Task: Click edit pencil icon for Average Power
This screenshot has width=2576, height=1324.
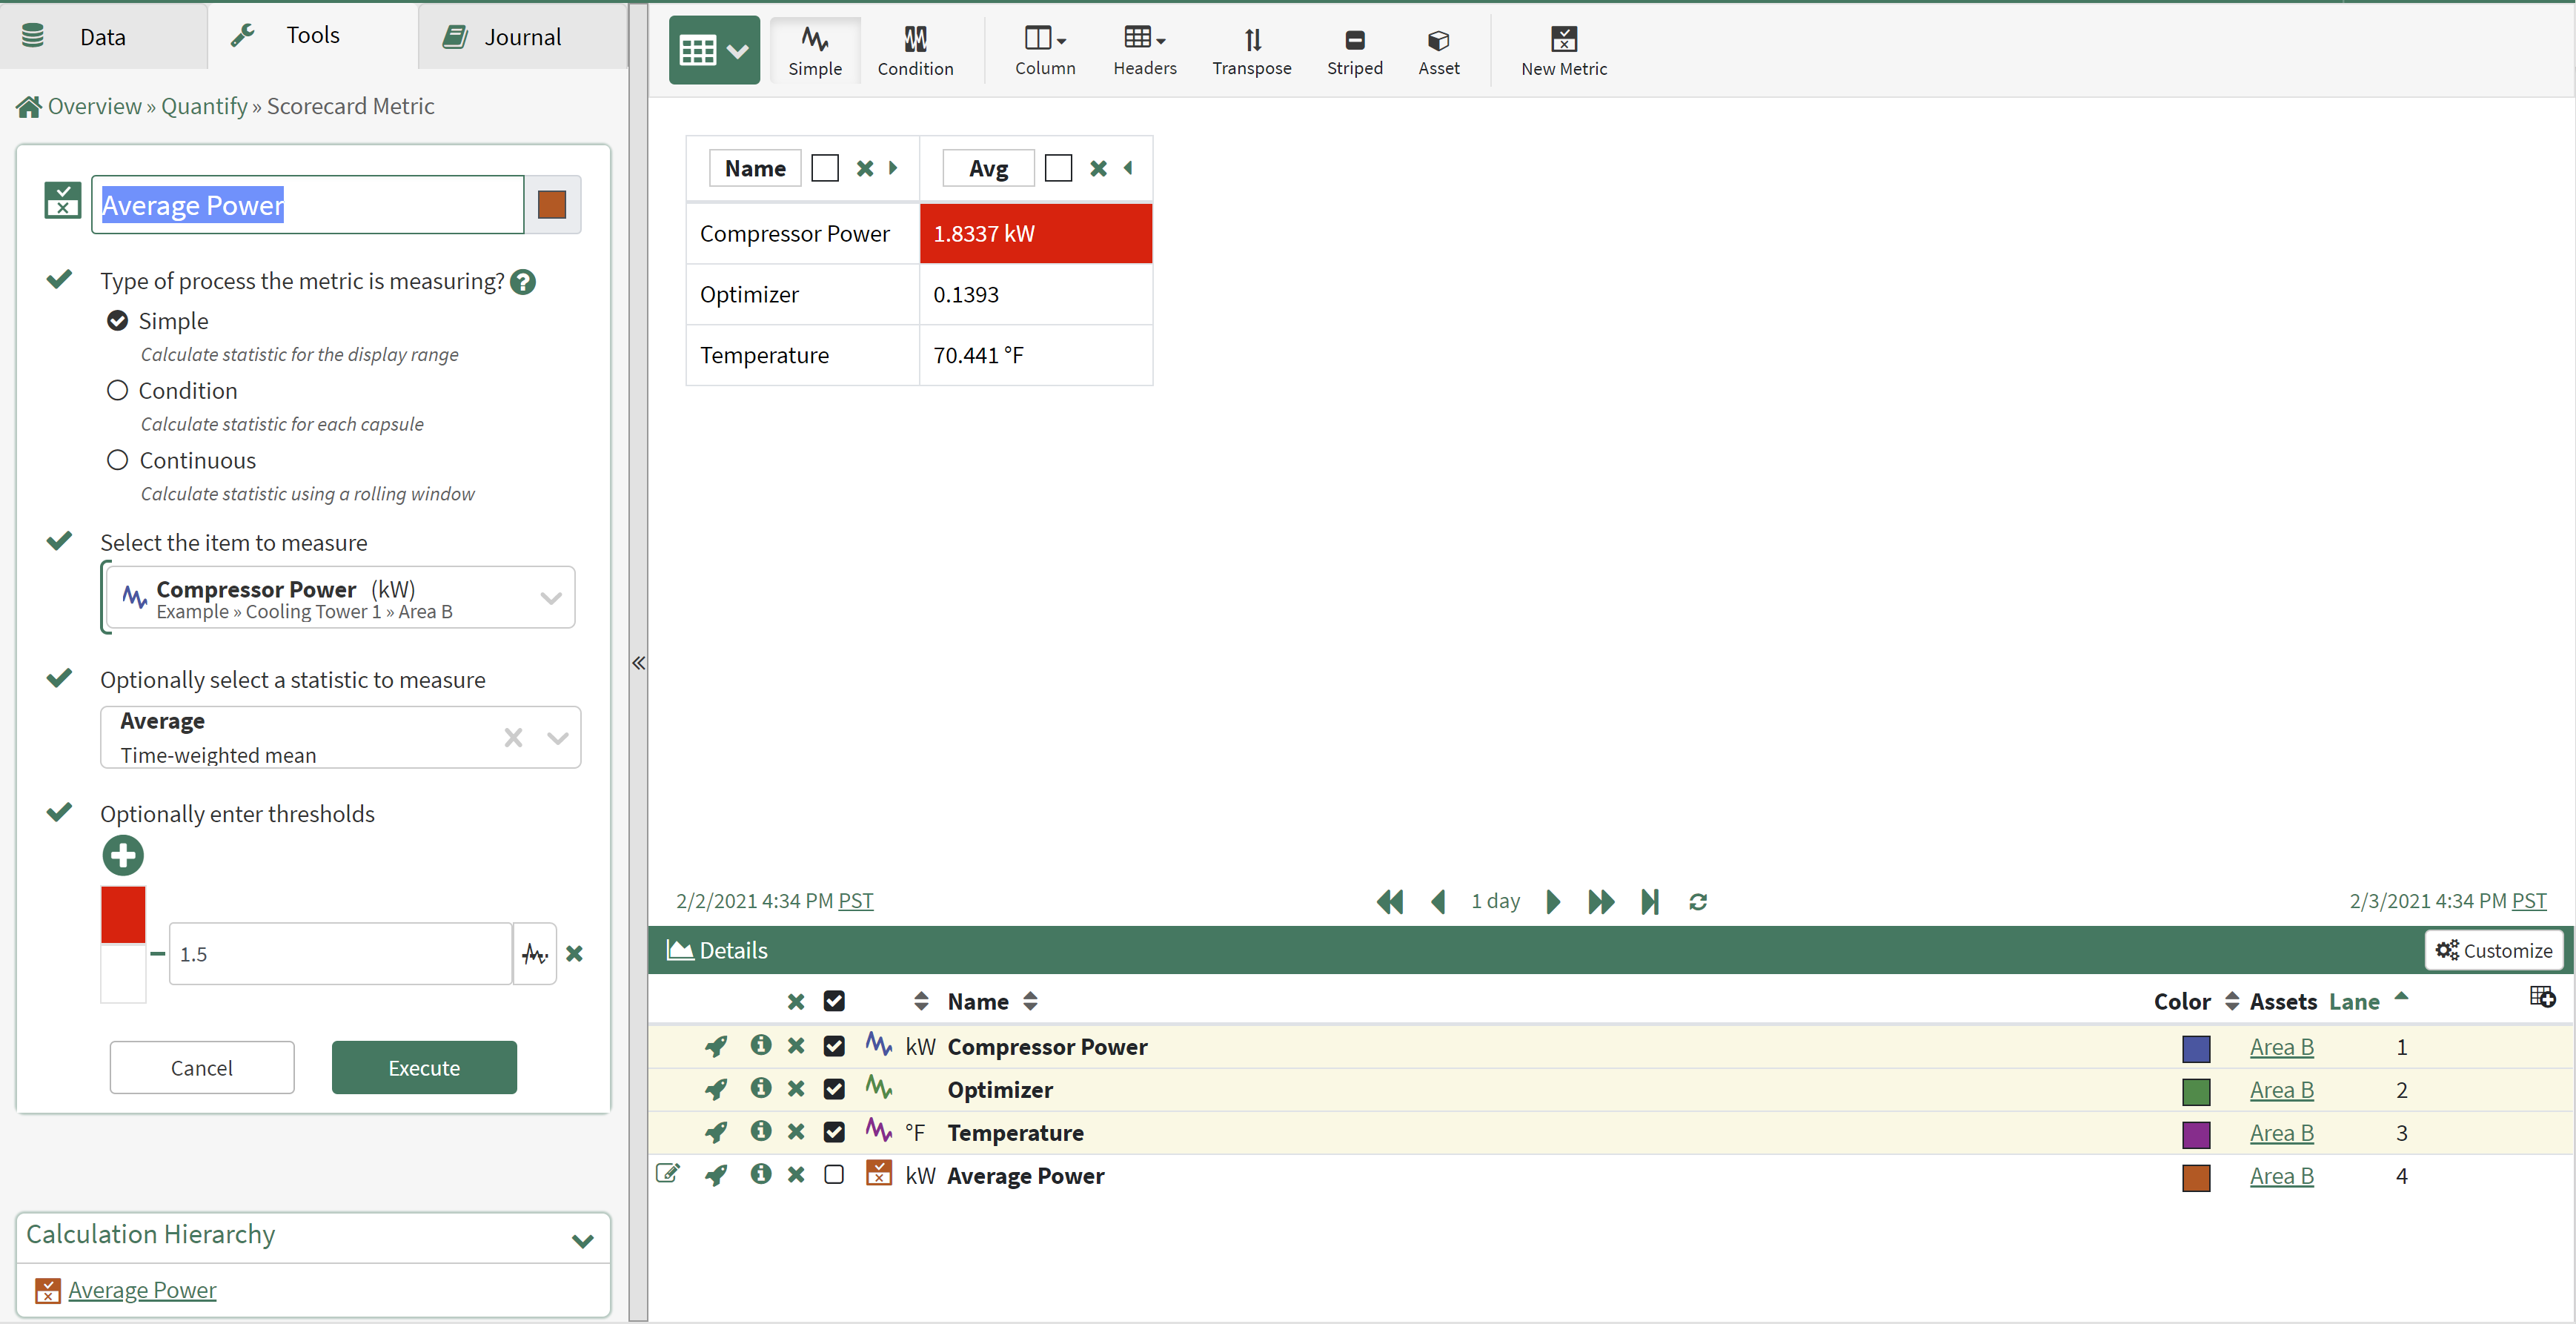Action: click(667, 1174)
